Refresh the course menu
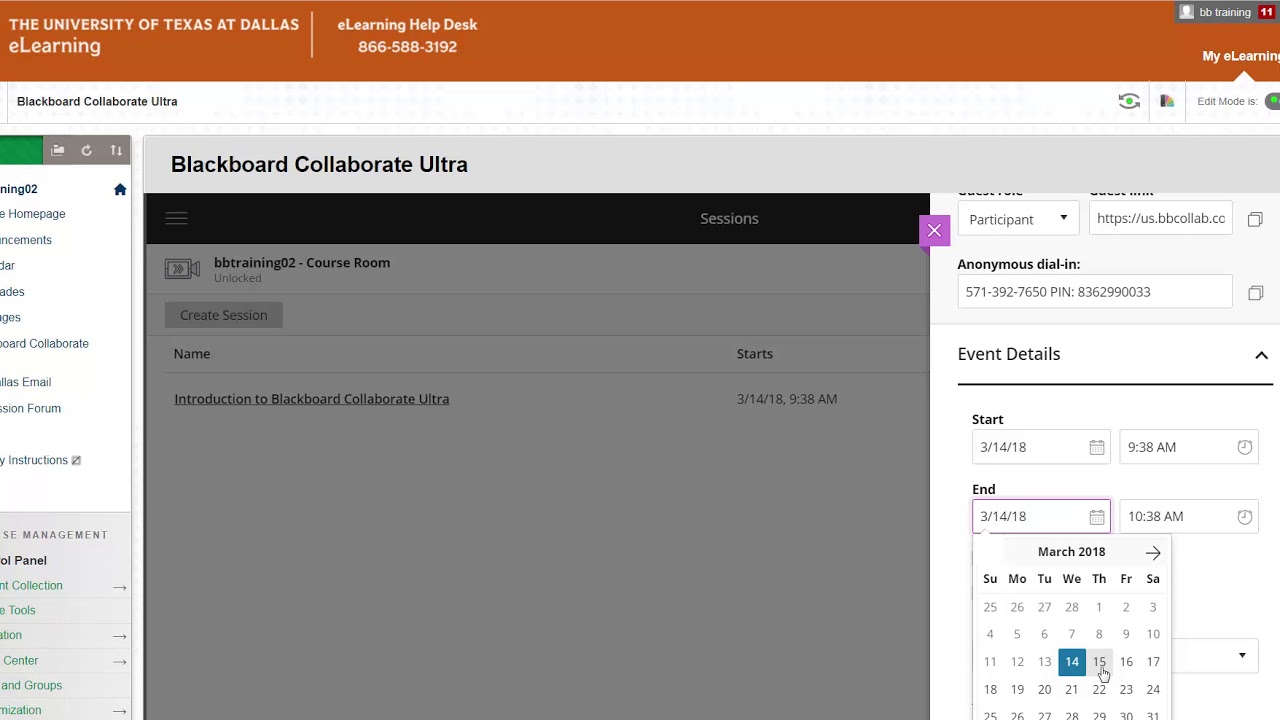The height and width of the screenshot is (720, 1280). pos(87,151)
